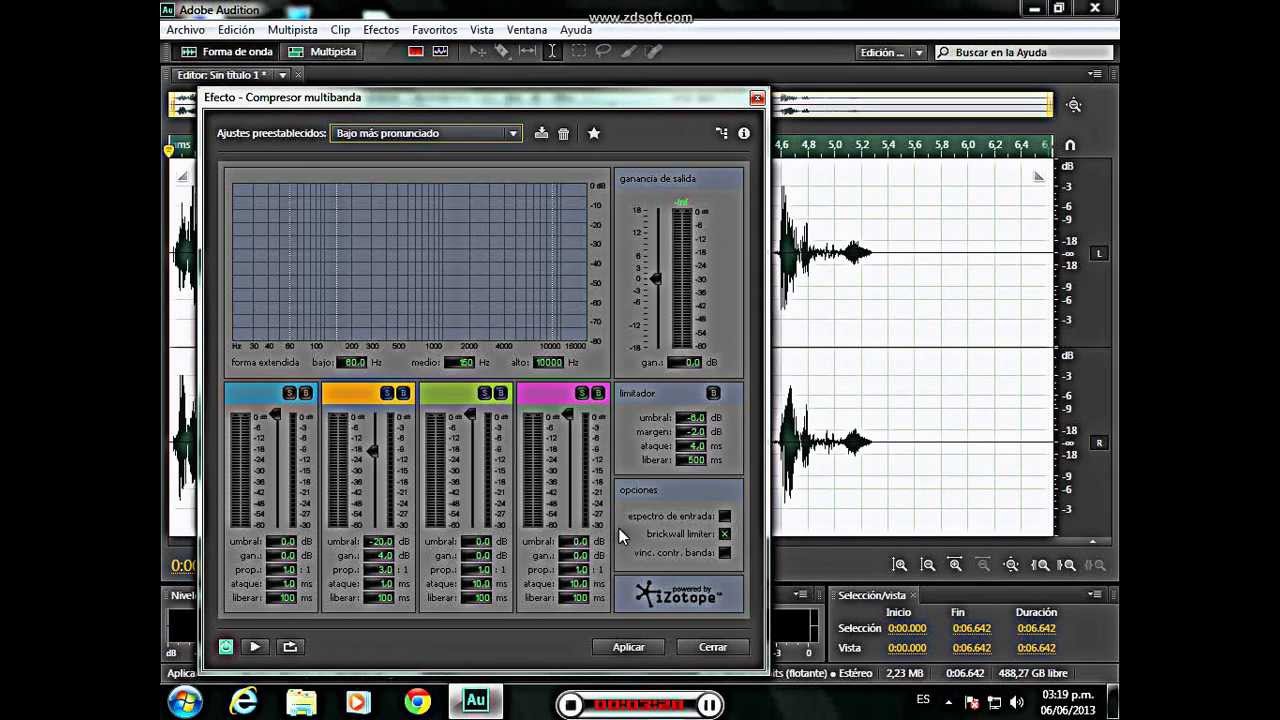Zoom out amplitude icon below waveform
The width and height of the screenshot is (1280, 720).
(x=928, y=565)
